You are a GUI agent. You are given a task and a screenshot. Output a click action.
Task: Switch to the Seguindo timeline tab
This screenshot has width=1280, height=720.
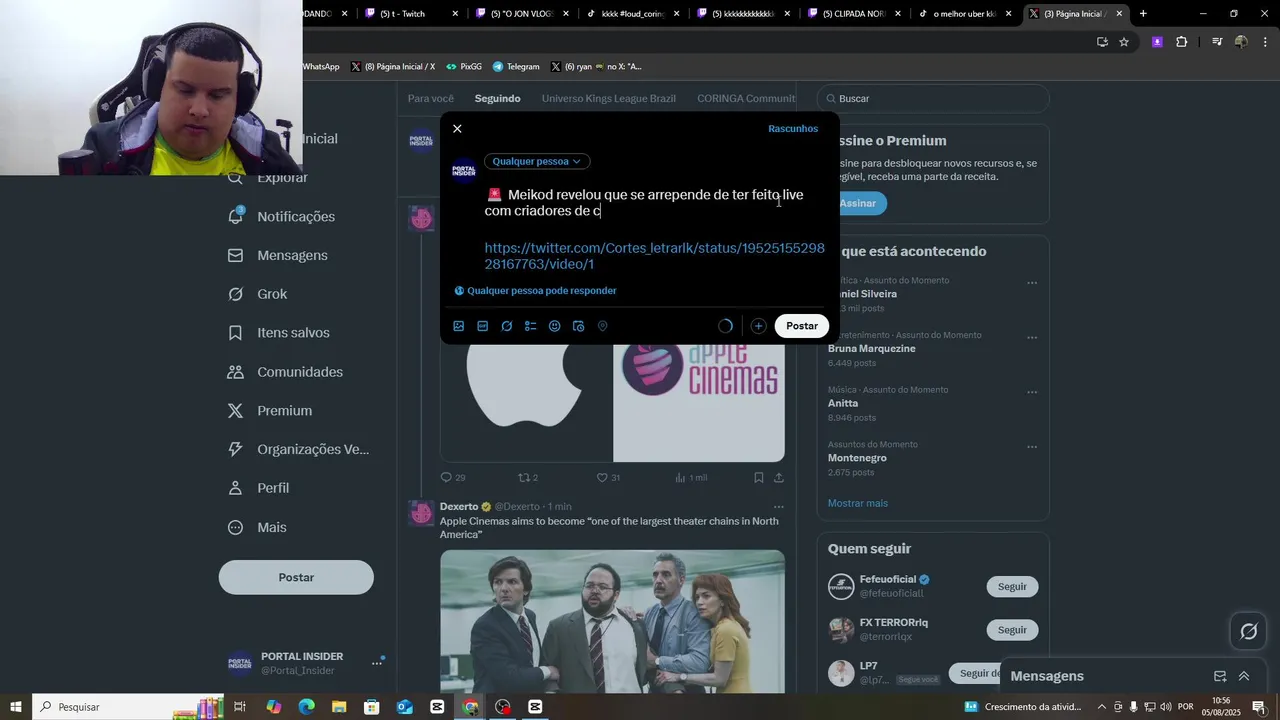(498, 99)
